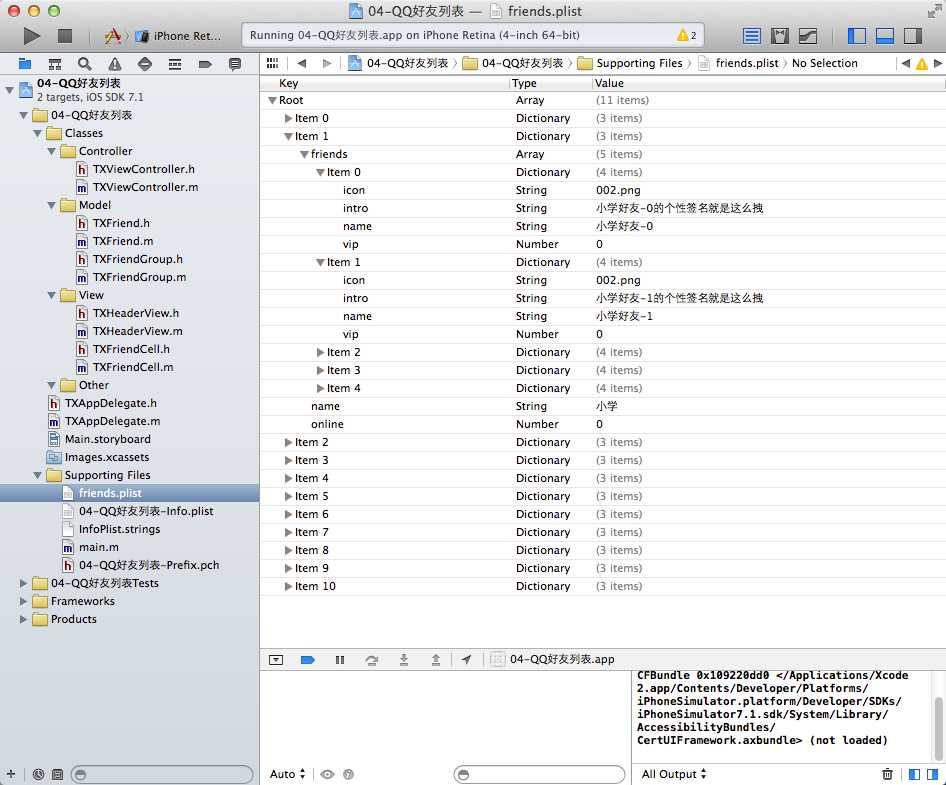Go back in editor history
The width and height of the screenshot is (946, 785).
[302, 63]
